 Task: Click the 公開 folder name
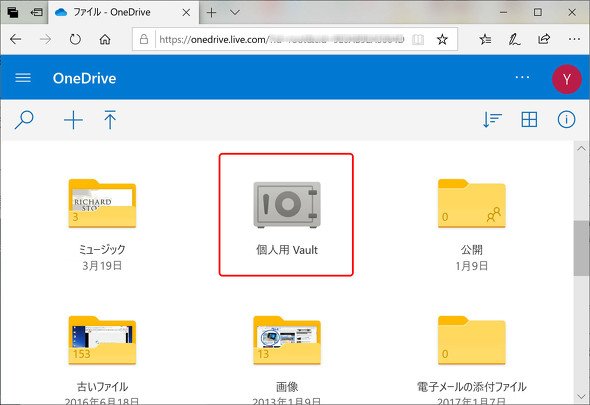coord(471,249)
